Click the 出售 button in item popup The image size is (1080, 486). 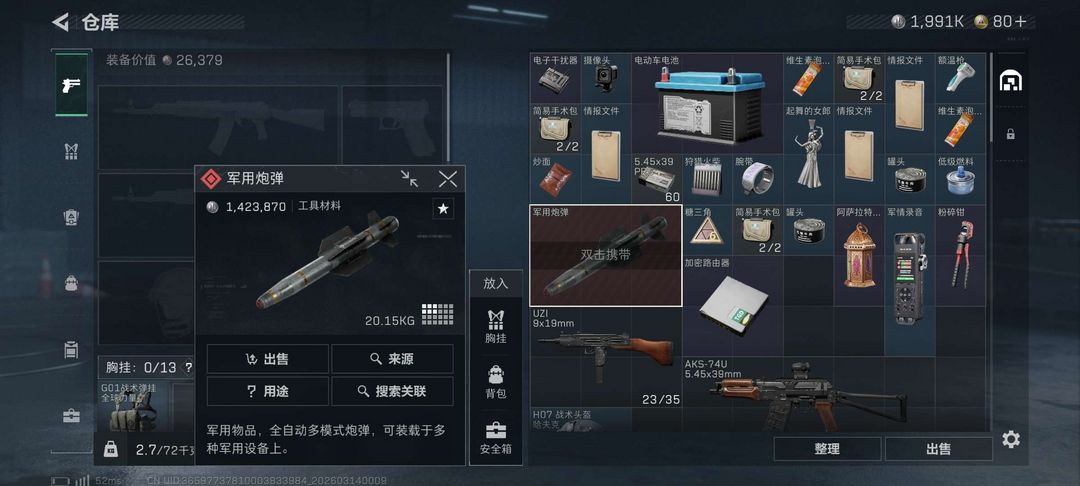267,359
